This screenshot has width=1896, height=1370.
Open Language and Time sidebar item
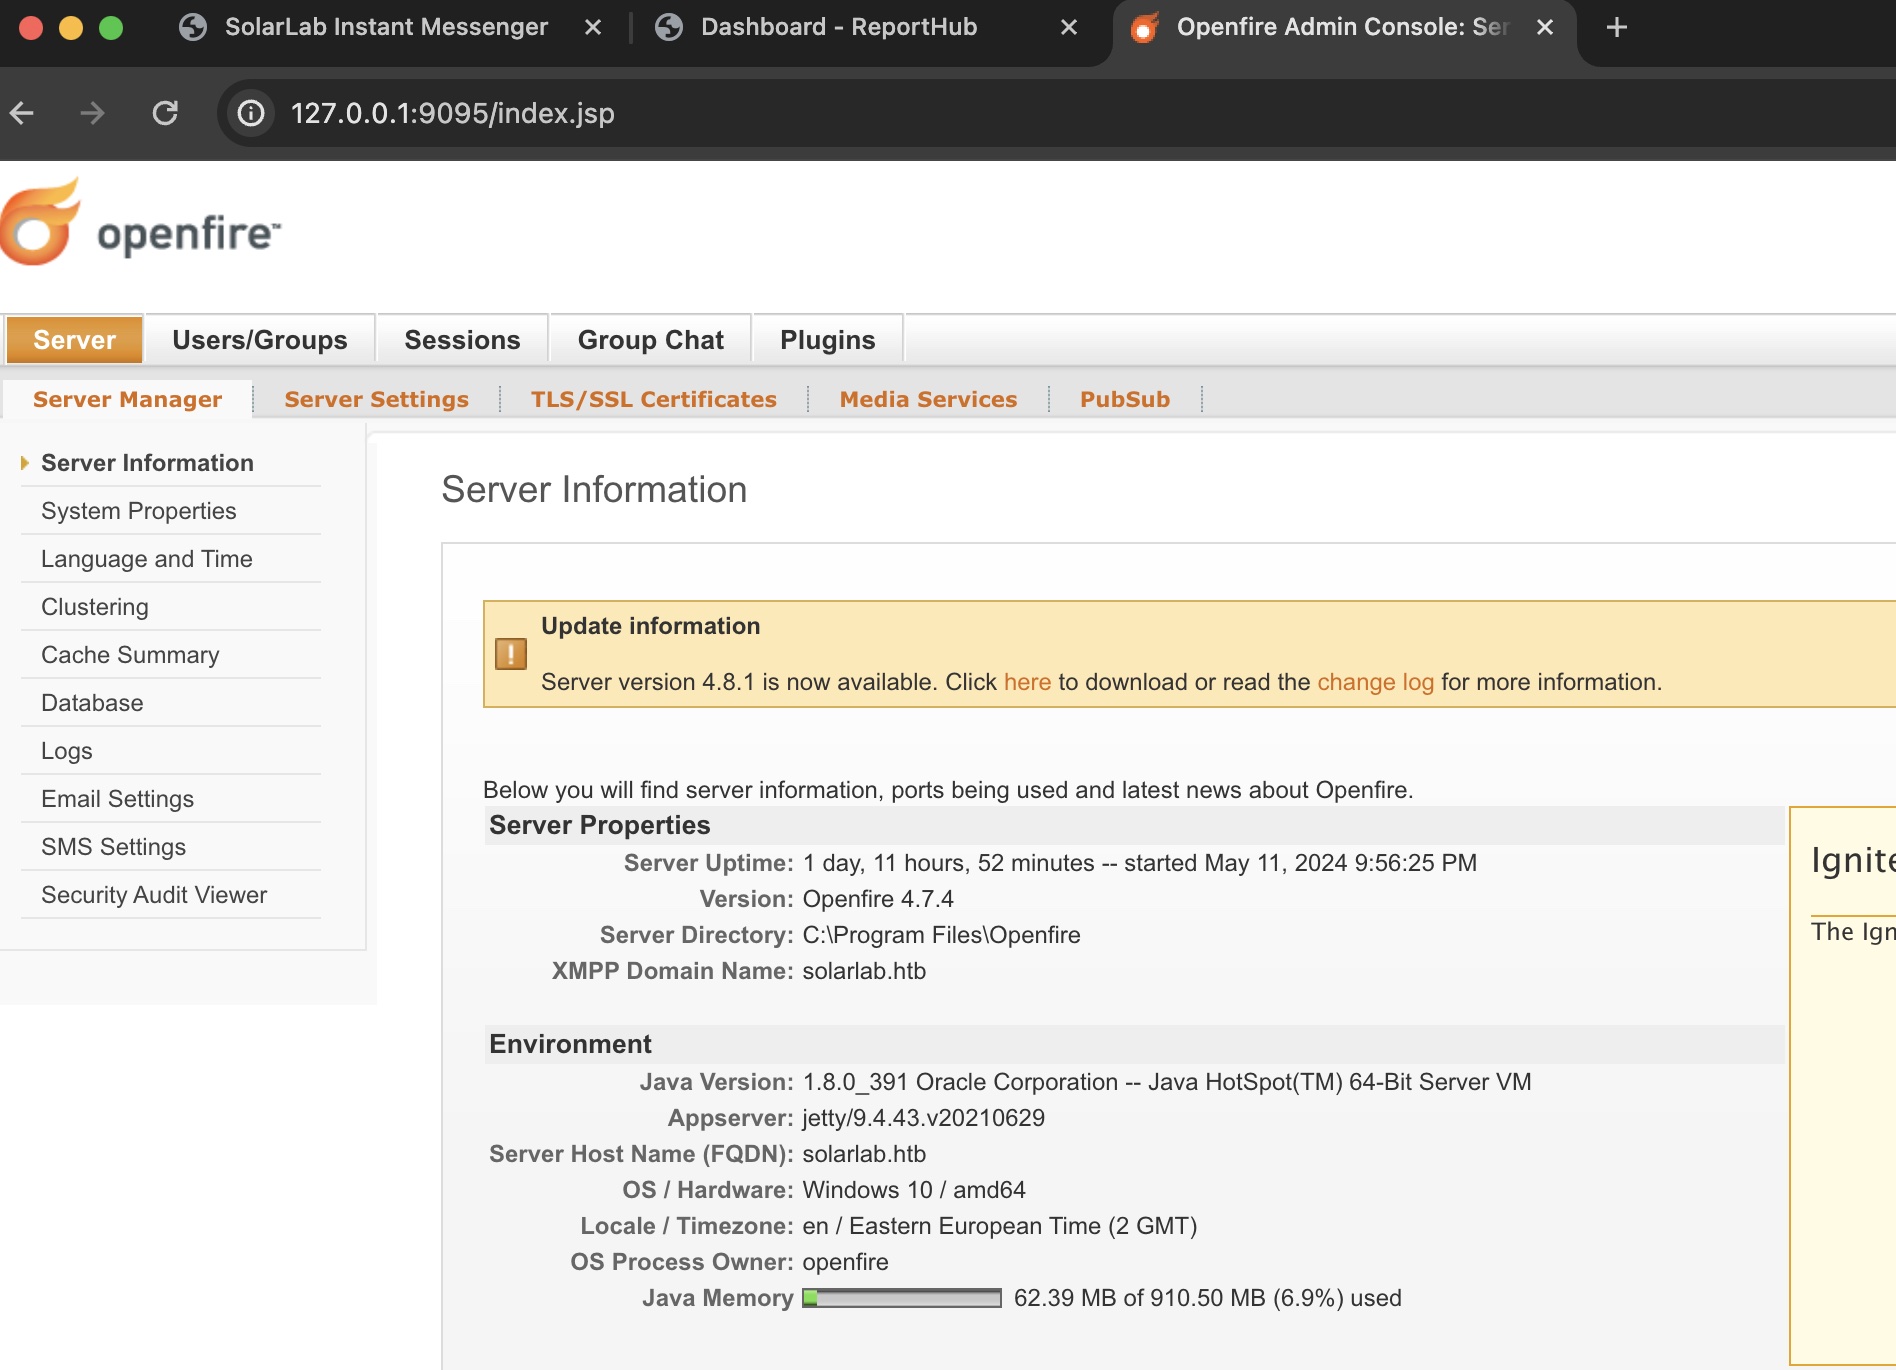coord(147,559)
